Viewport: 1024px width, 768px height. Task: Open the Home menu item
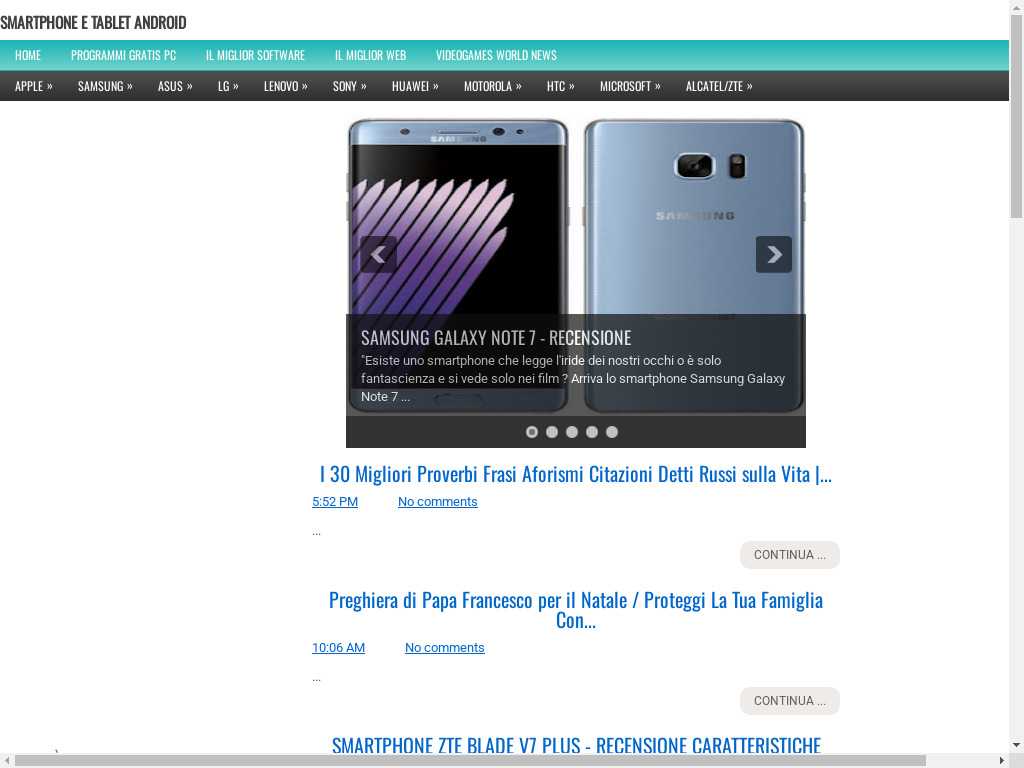(x=28, y=56)
